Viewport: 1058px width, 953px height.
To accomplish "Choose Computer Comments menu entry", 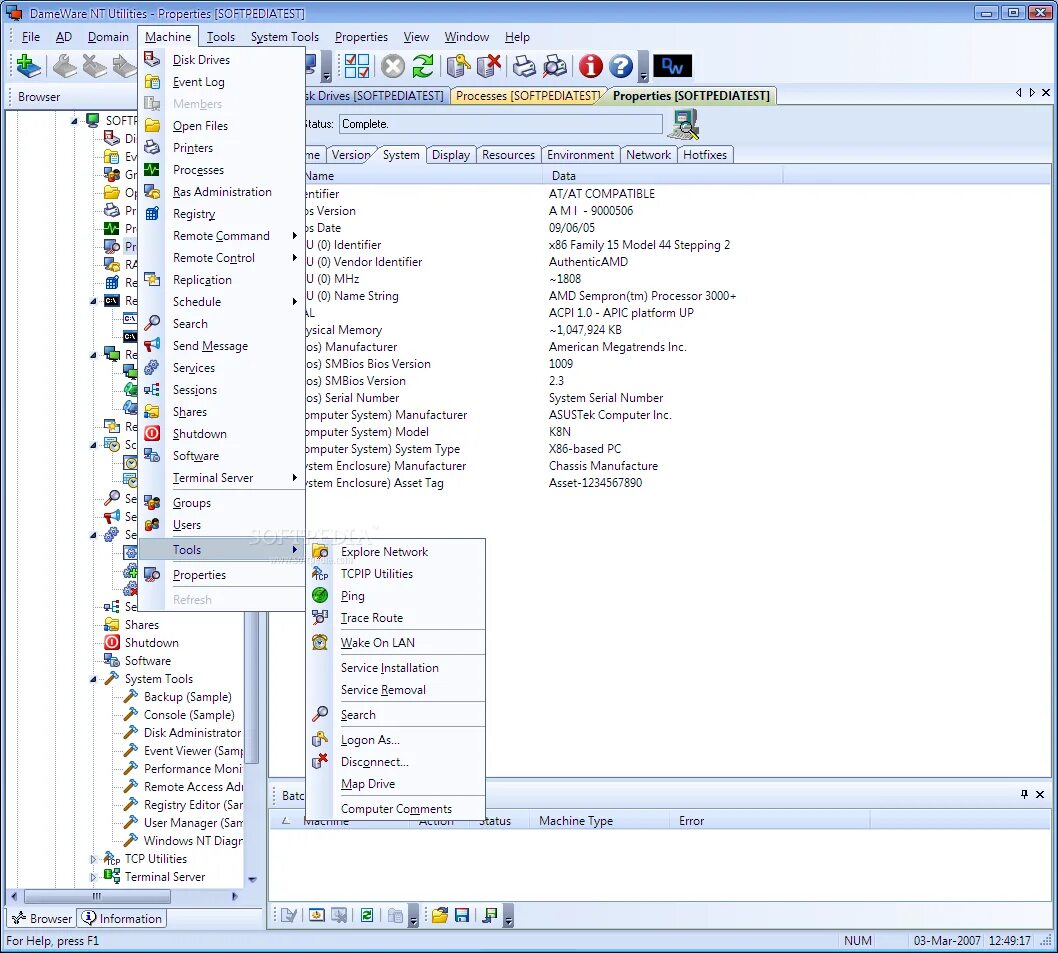I will coord(396,809).
